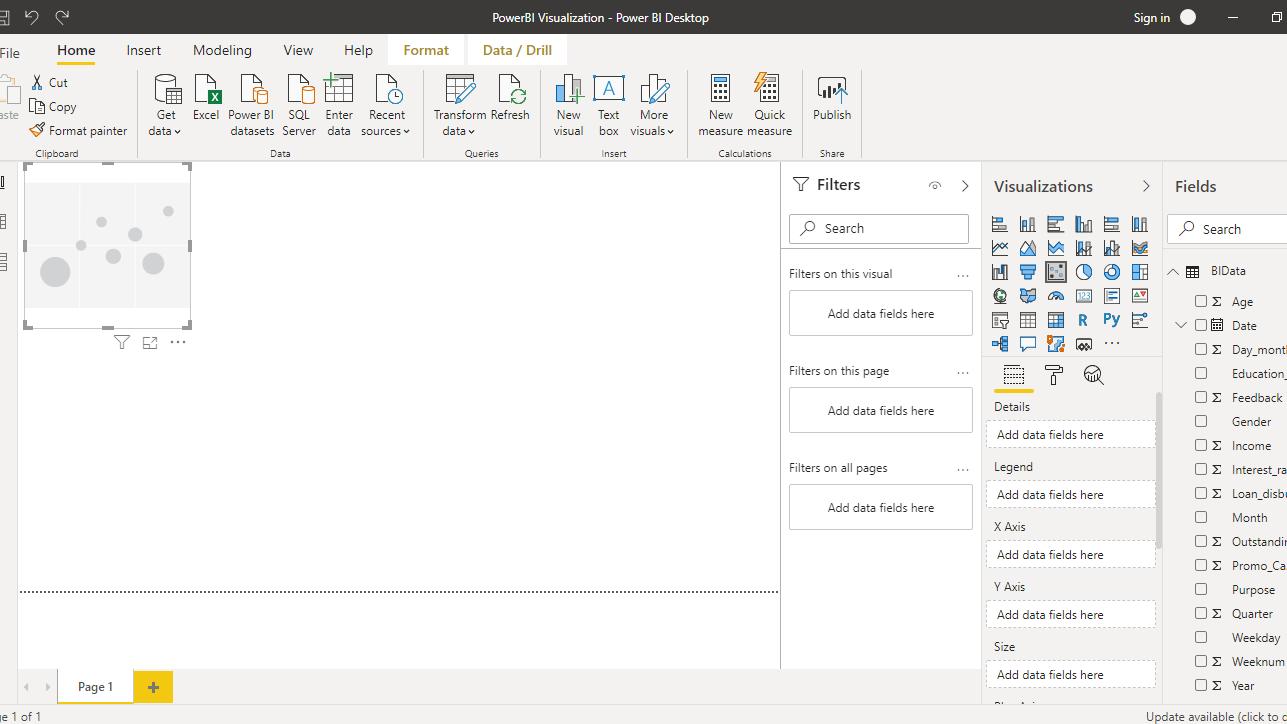
Task: Click the Format painter button
Action: [x=78, y=131]
